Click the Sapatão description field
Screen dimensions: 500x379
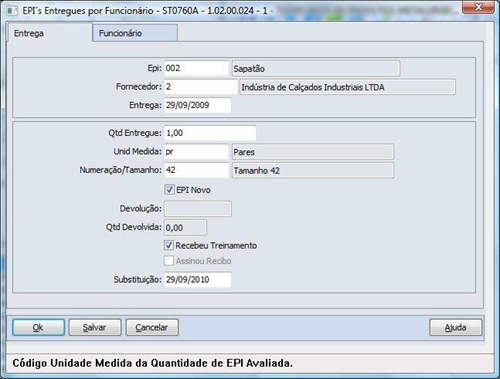(316, 69)
